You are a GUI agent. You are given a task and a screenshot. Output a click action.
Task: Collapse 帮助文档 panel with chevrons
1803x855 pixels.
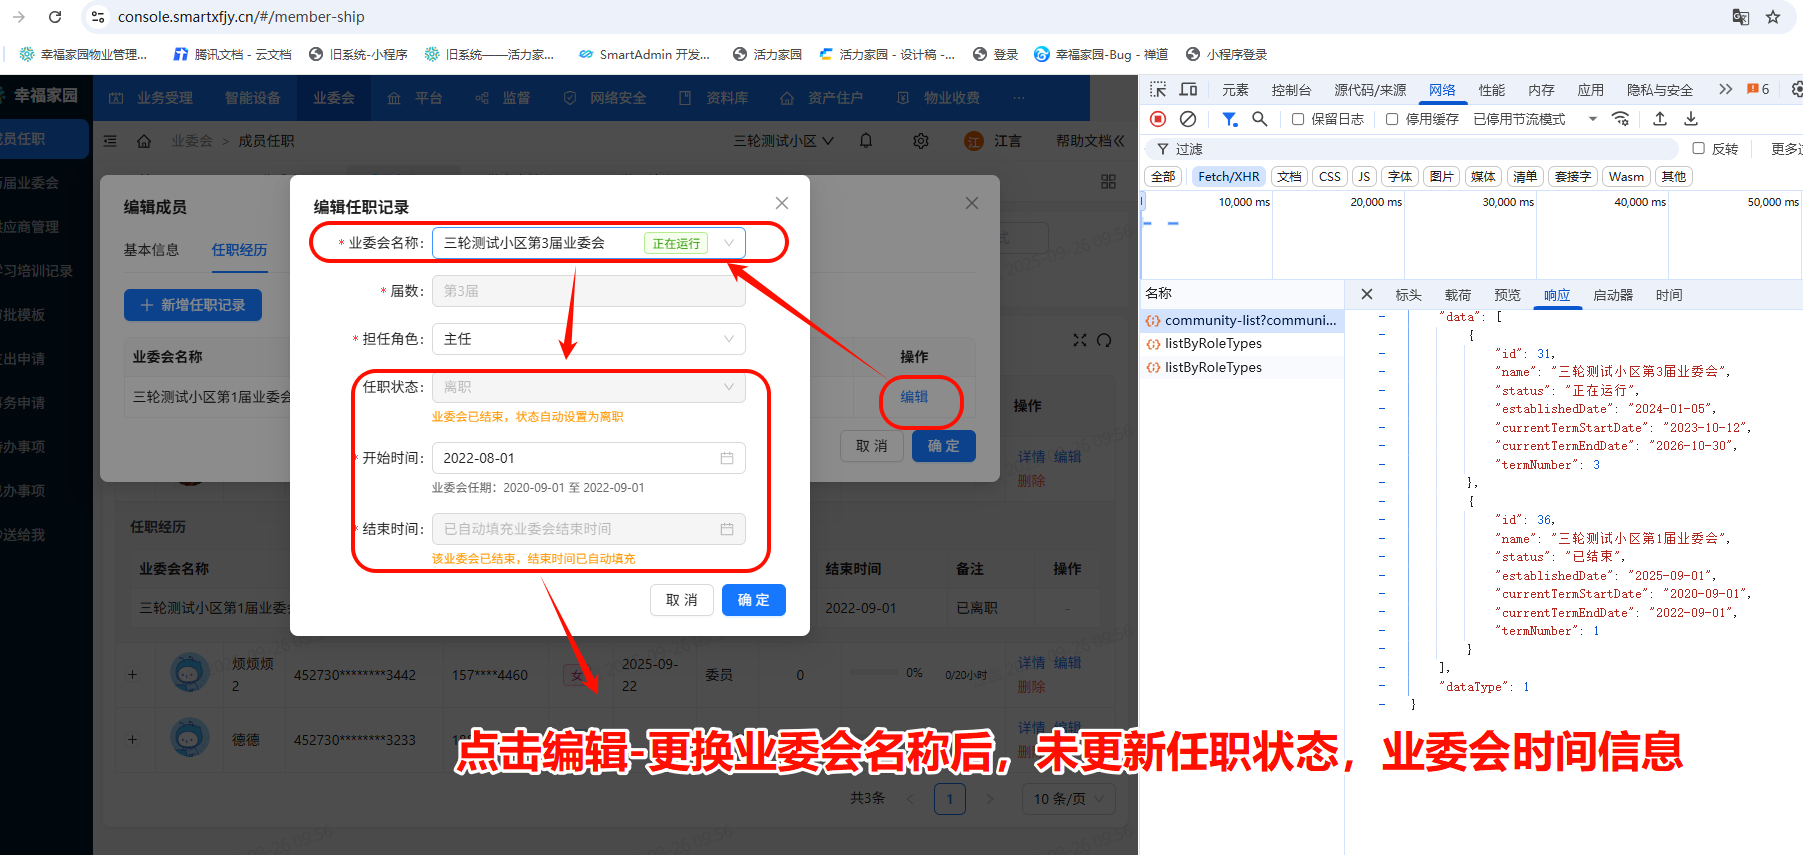coord(1118,141)
